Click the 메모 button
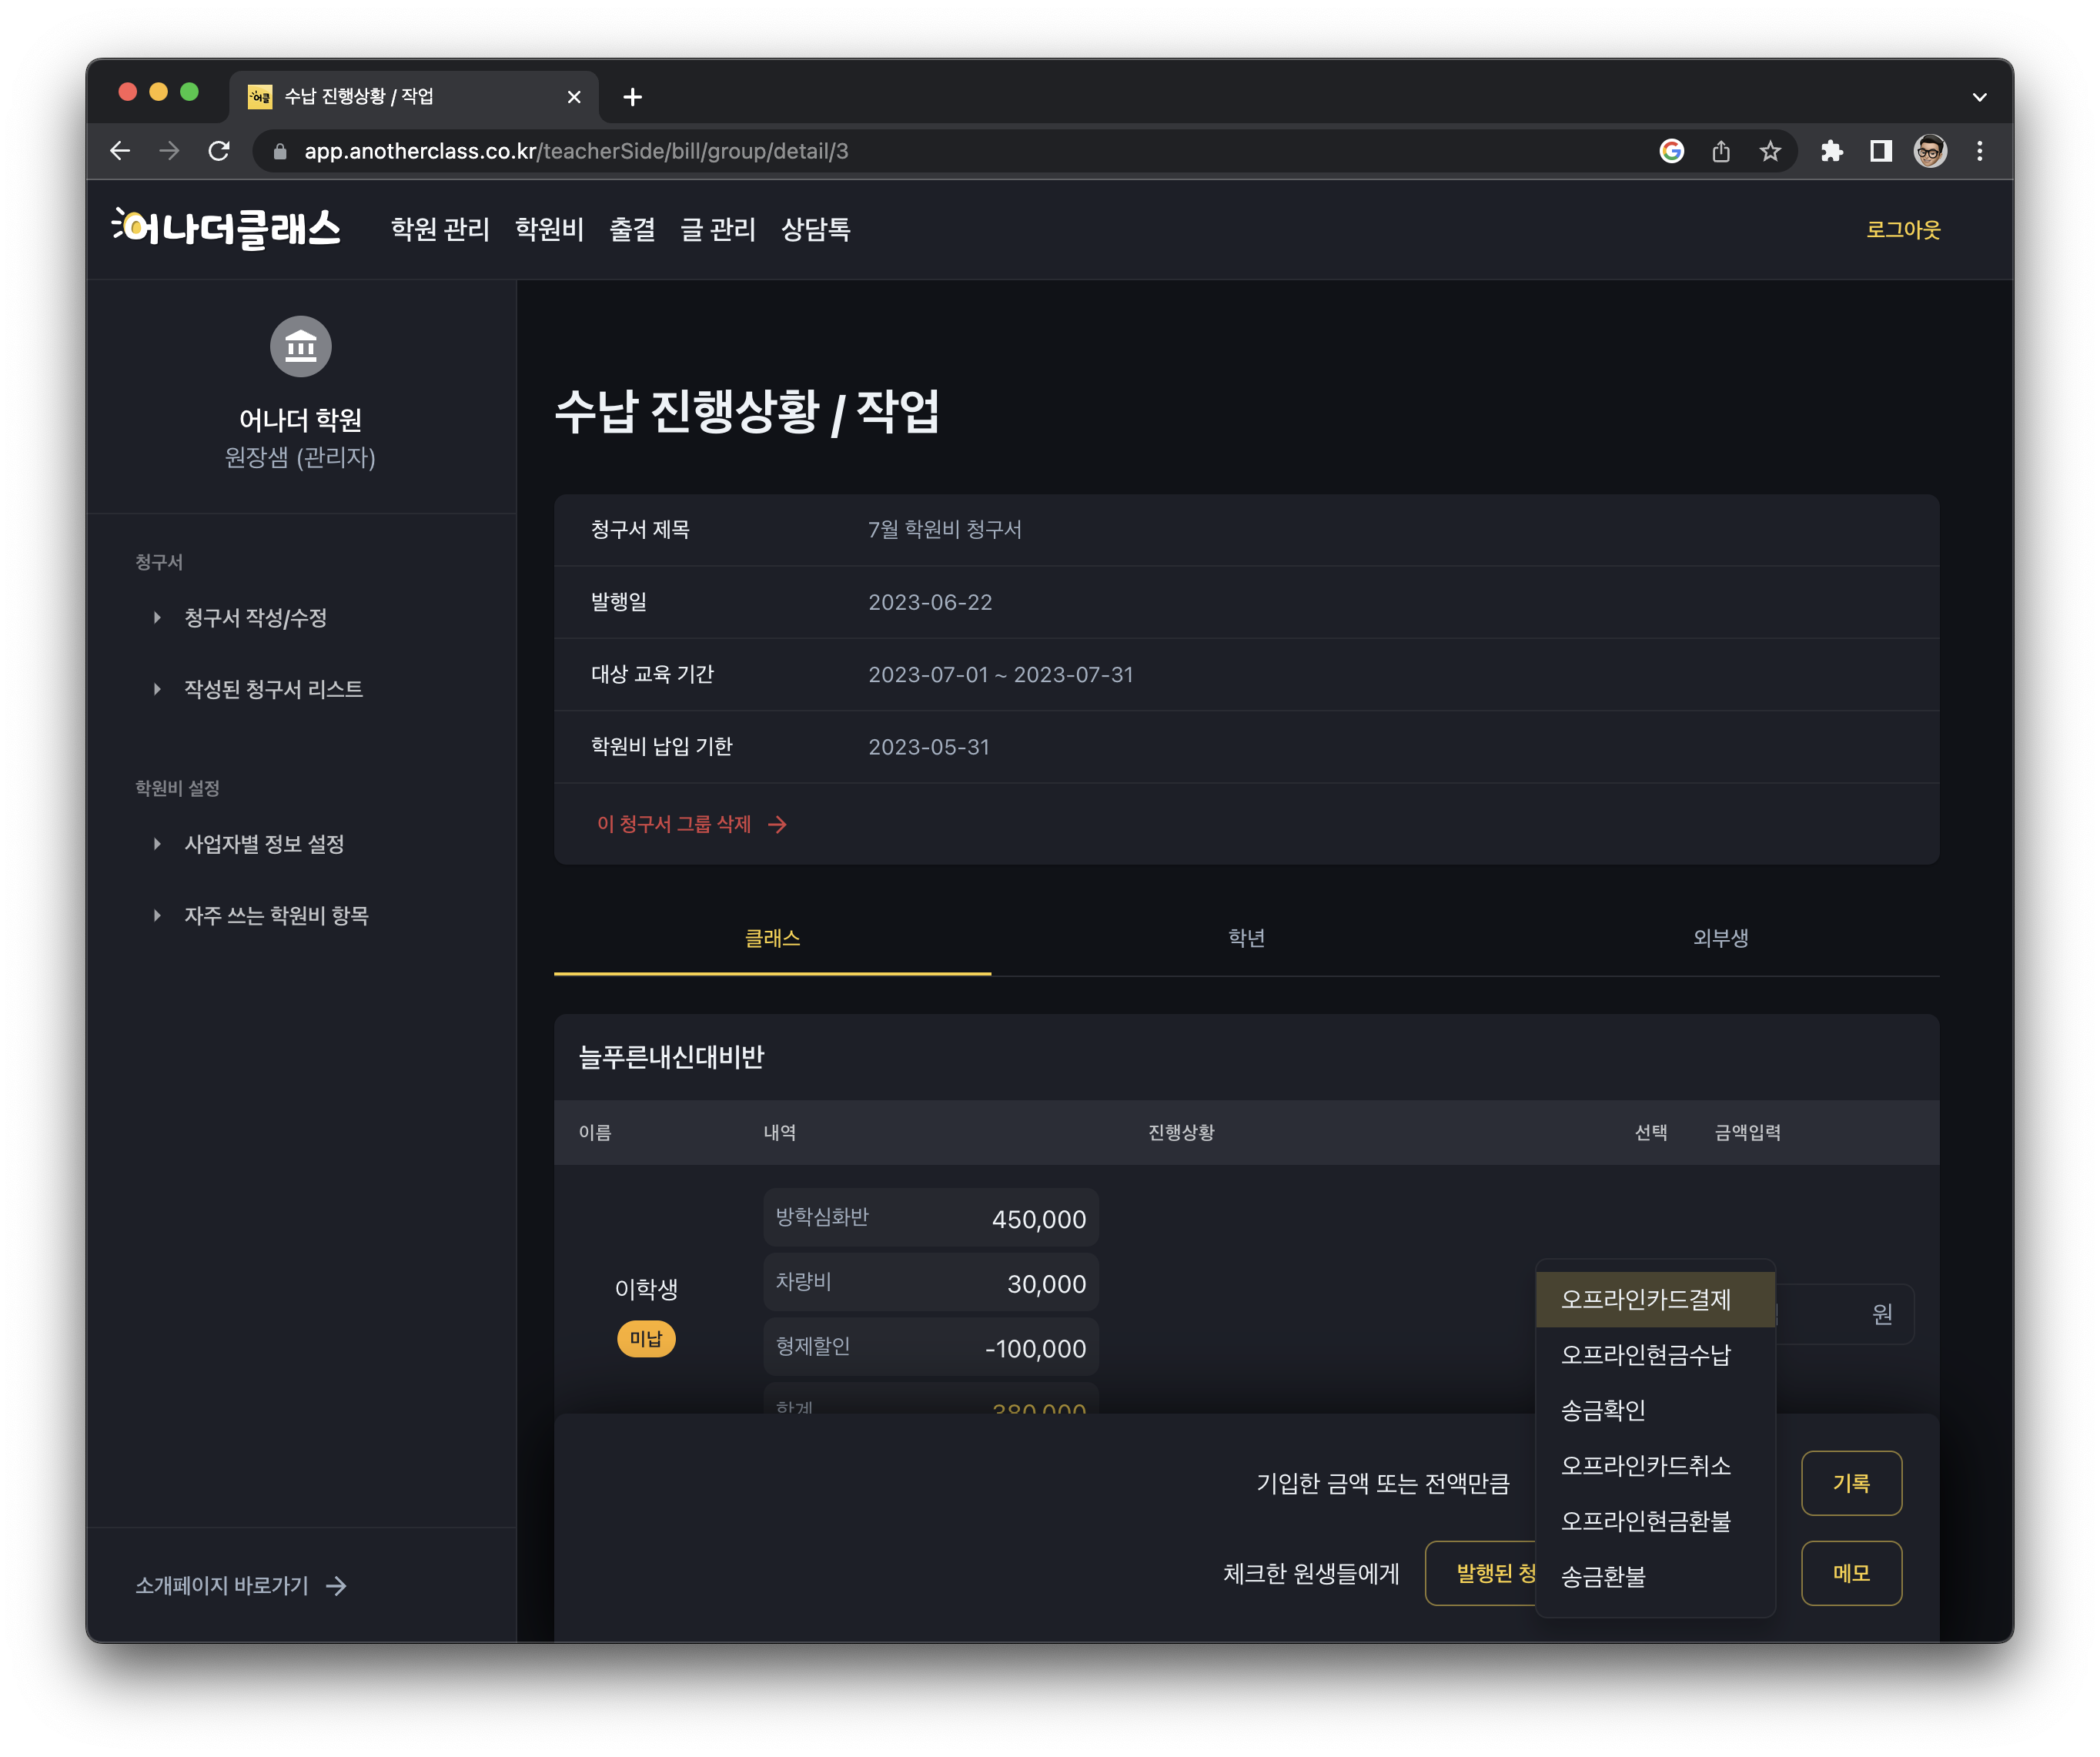The height and width of the screenshot is (1757, 2100). [x=1851, y=1573]
